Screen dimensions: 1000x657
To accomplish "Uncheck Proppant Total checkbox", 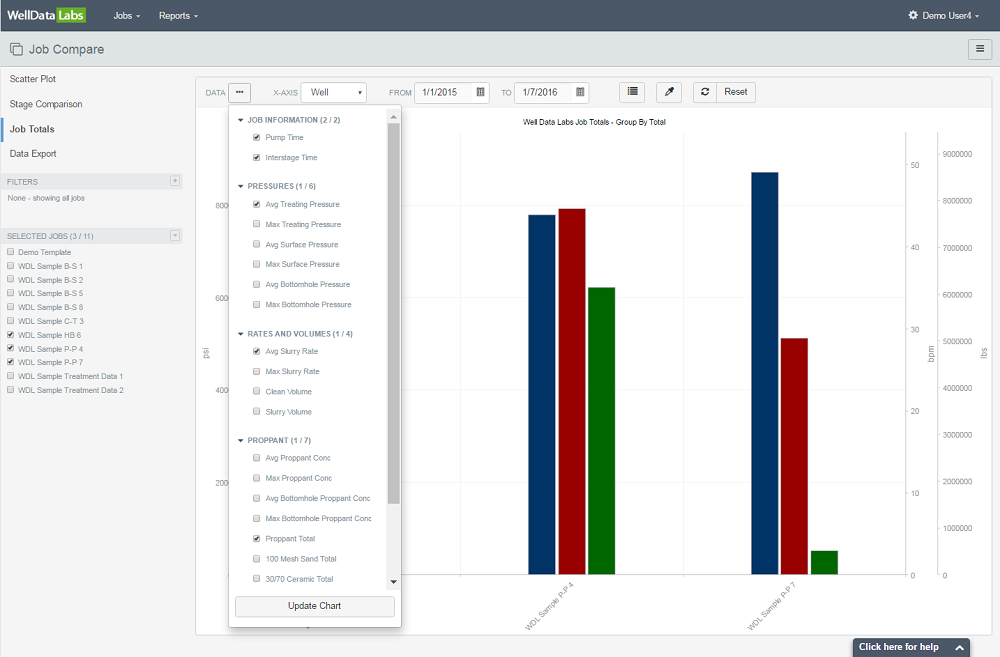I will click(x=256, y=538).
